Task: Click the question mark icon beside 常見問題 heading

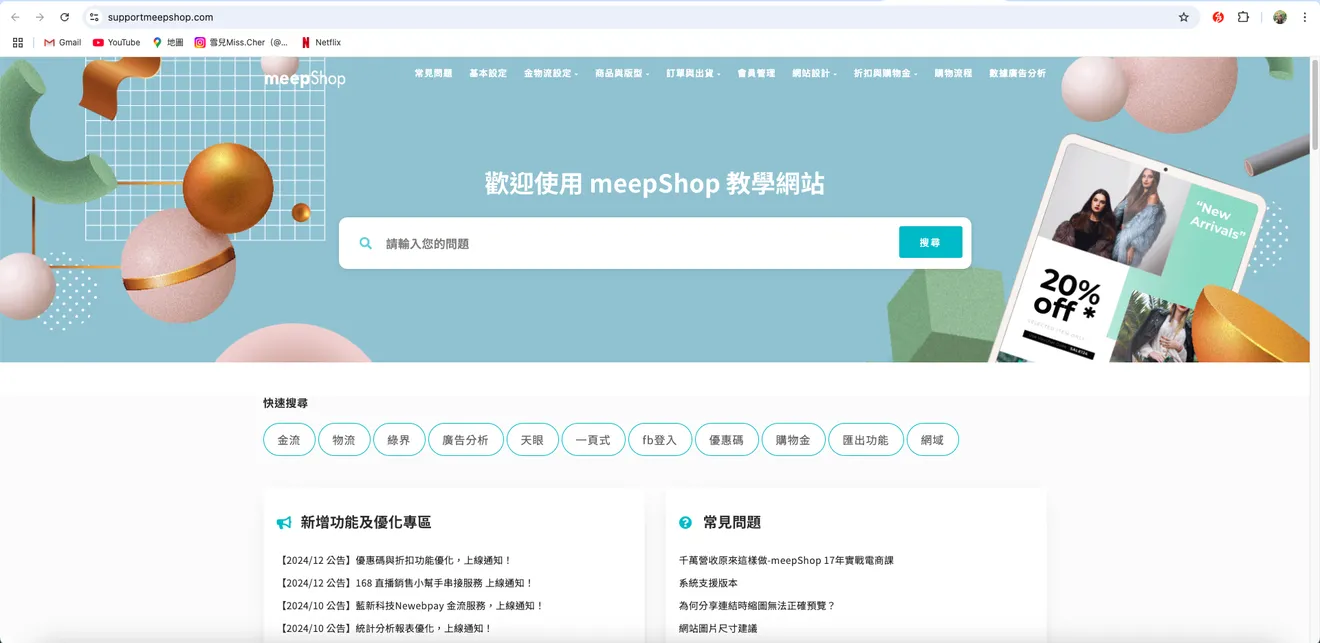Action: (685, 522)
